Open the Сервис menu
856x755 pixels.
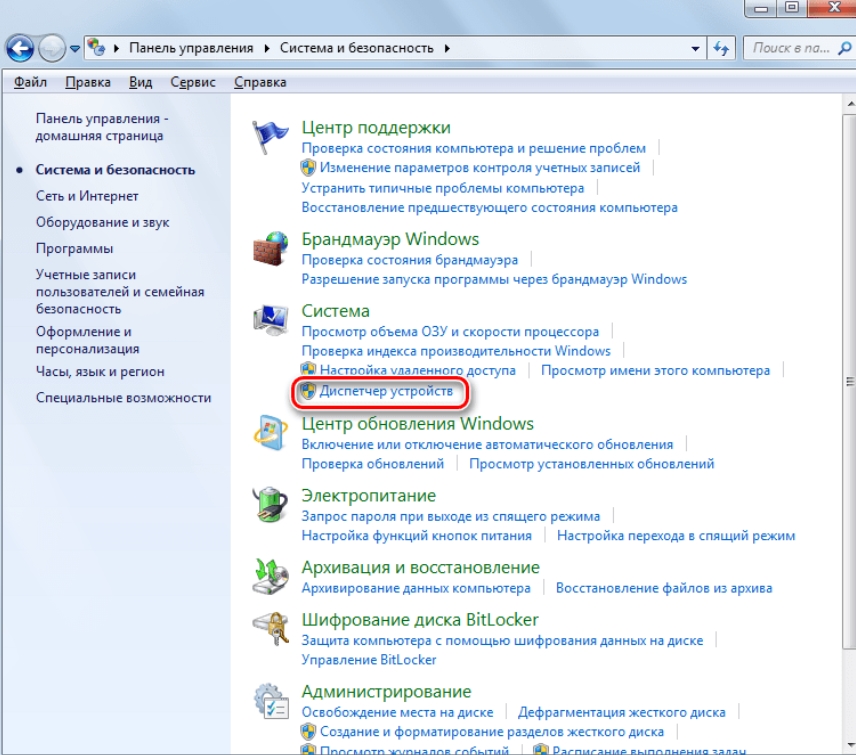coord(193,83)
